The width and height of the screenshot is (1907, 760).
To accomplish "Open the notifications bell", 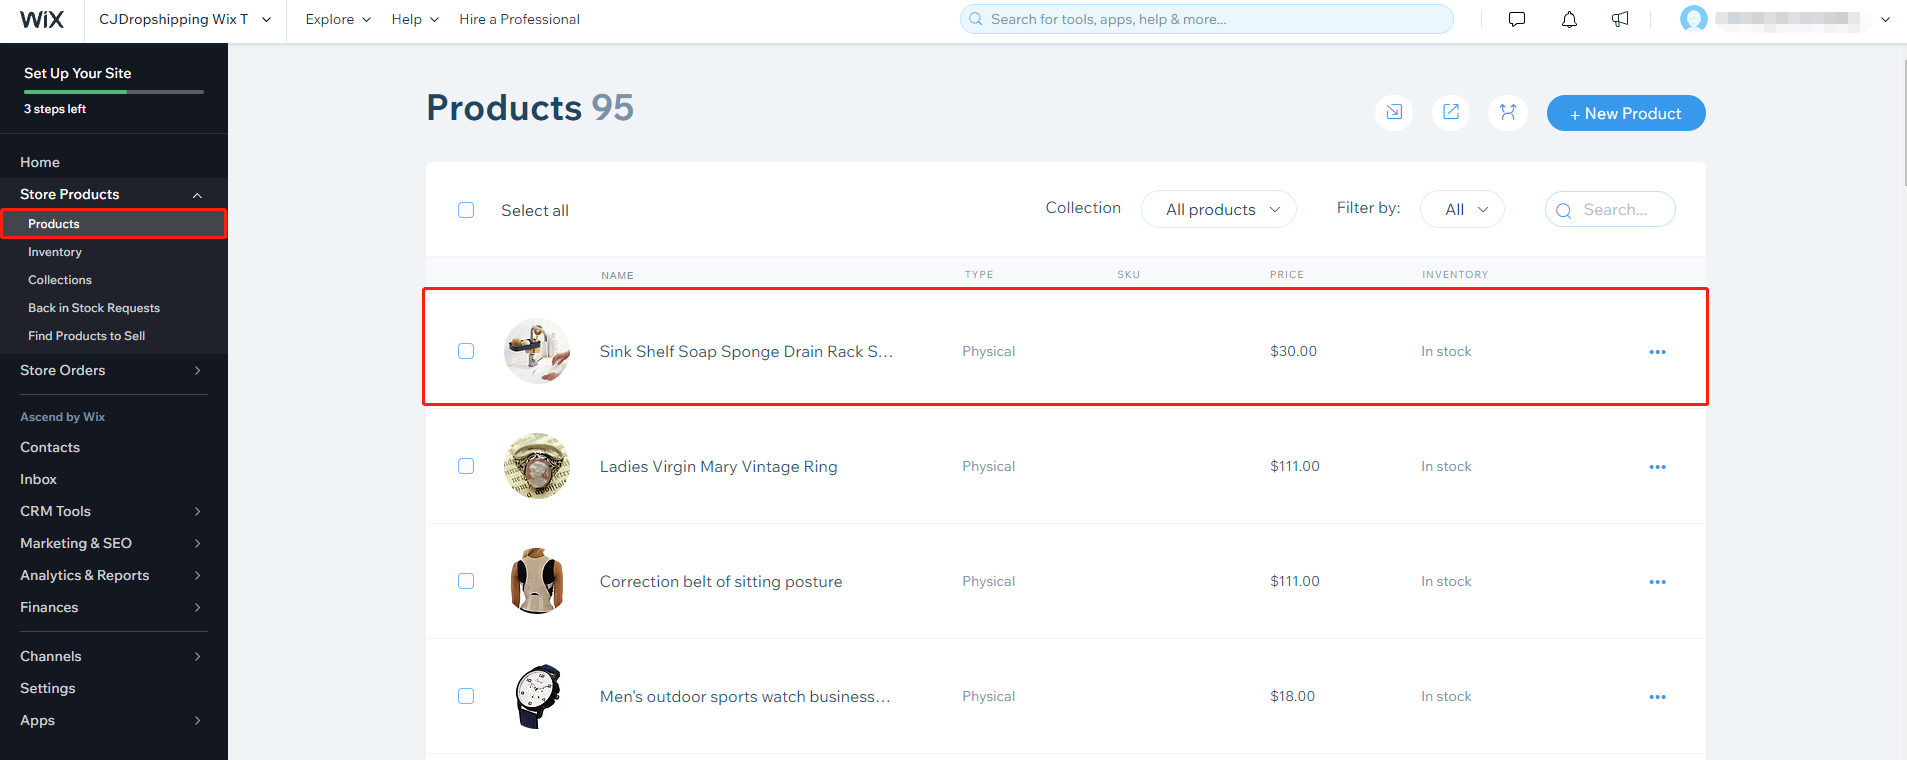I will [x=1569, y=19].
